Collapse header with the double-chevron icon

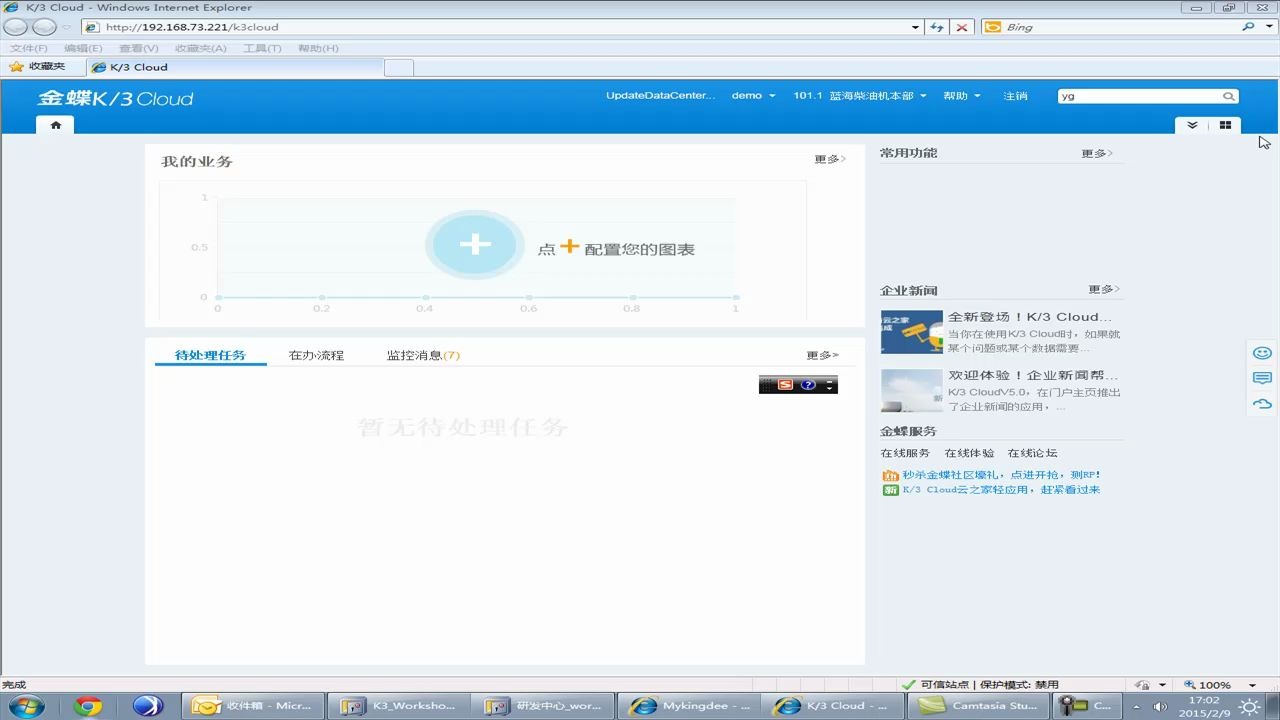[x=1192, y=125]
